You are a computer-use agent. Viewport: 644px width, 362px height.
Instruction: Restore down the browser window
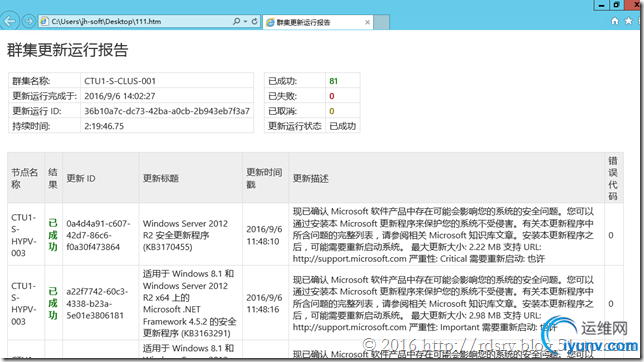616,5
